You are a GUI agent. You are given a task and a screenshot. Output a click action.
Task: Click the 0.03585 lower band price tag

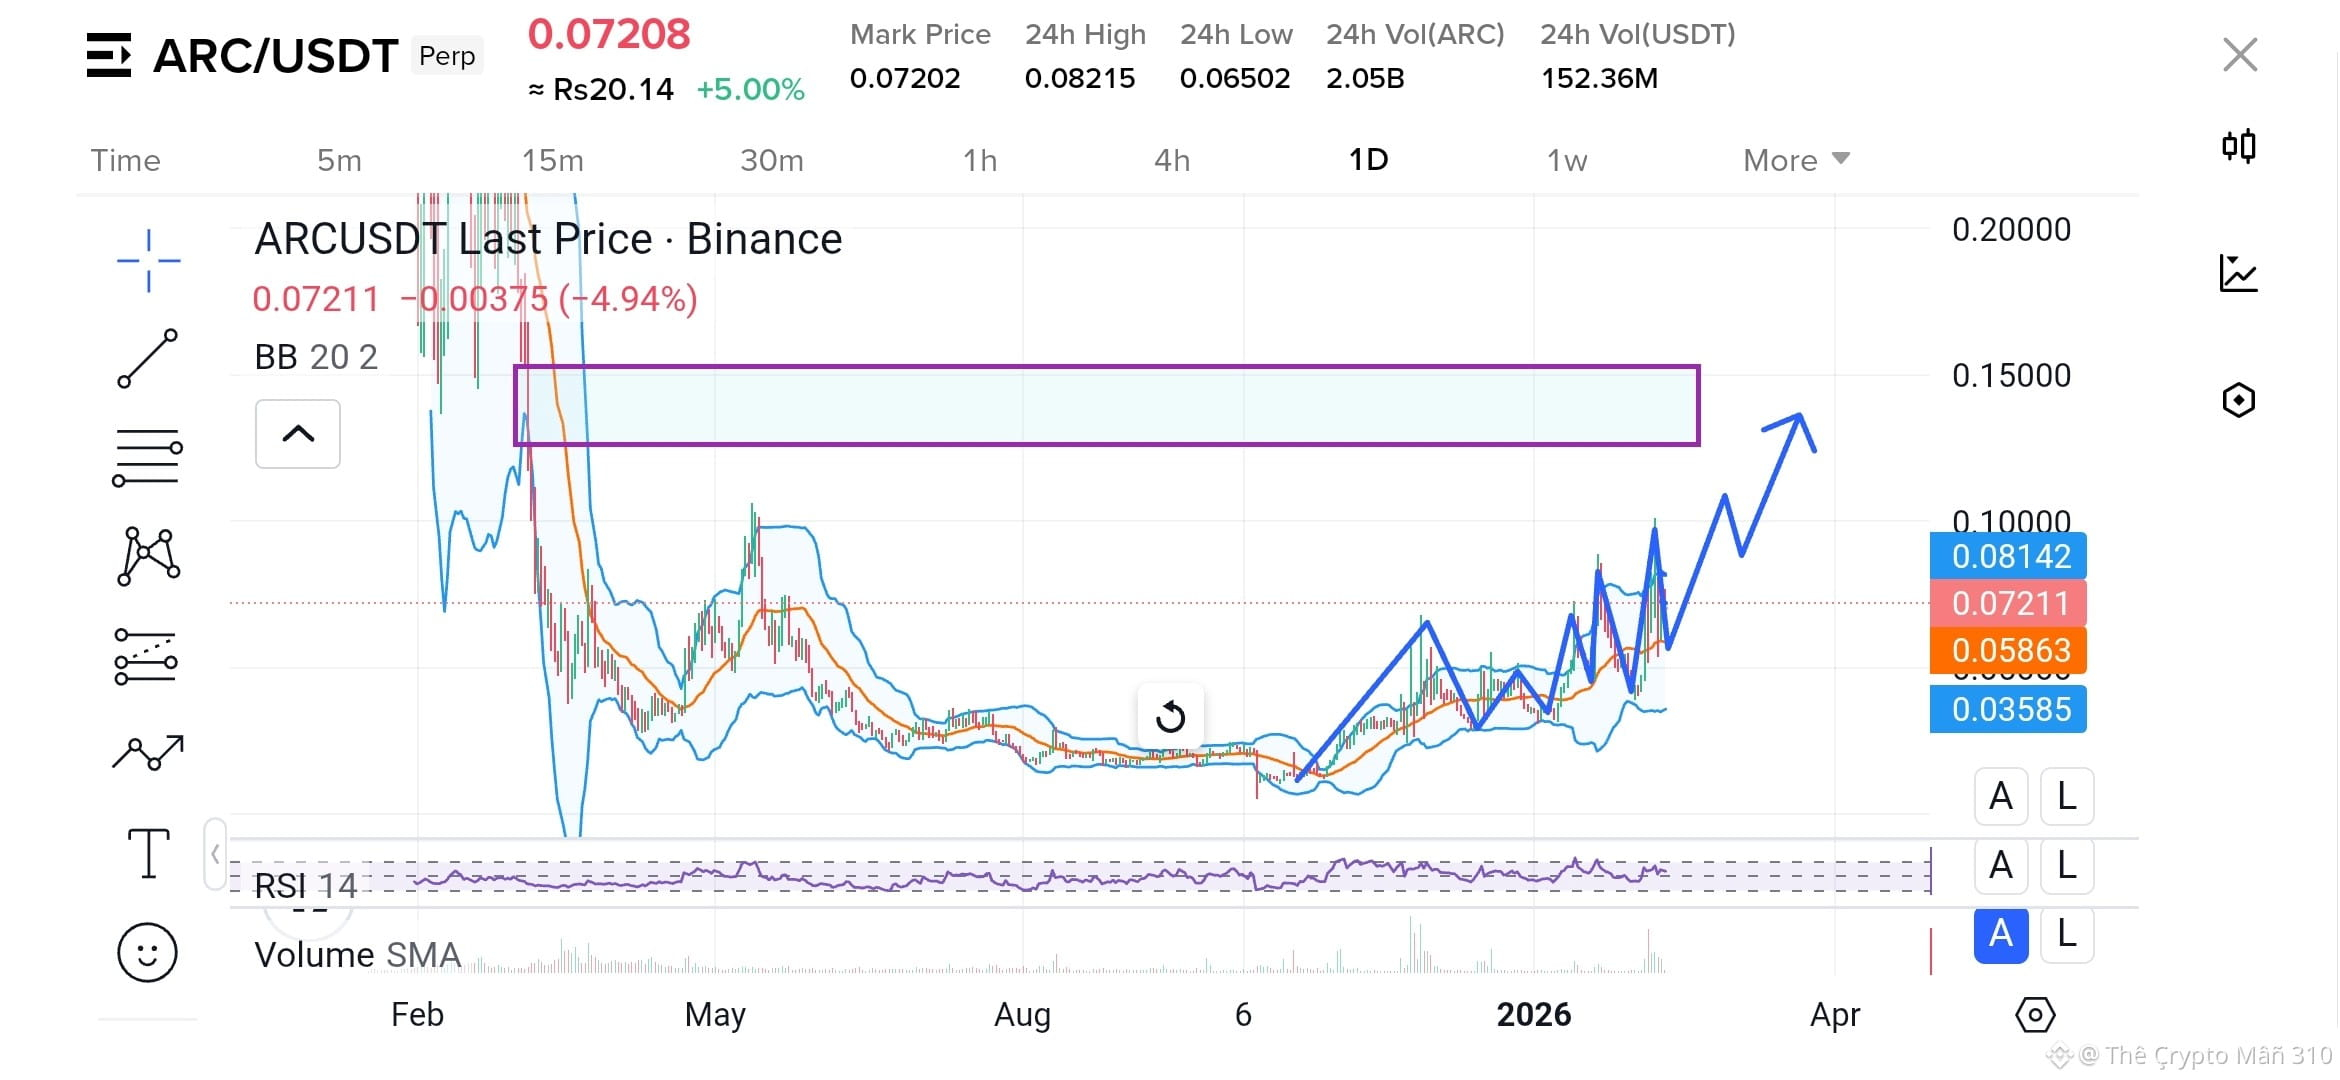(2008, 709)
